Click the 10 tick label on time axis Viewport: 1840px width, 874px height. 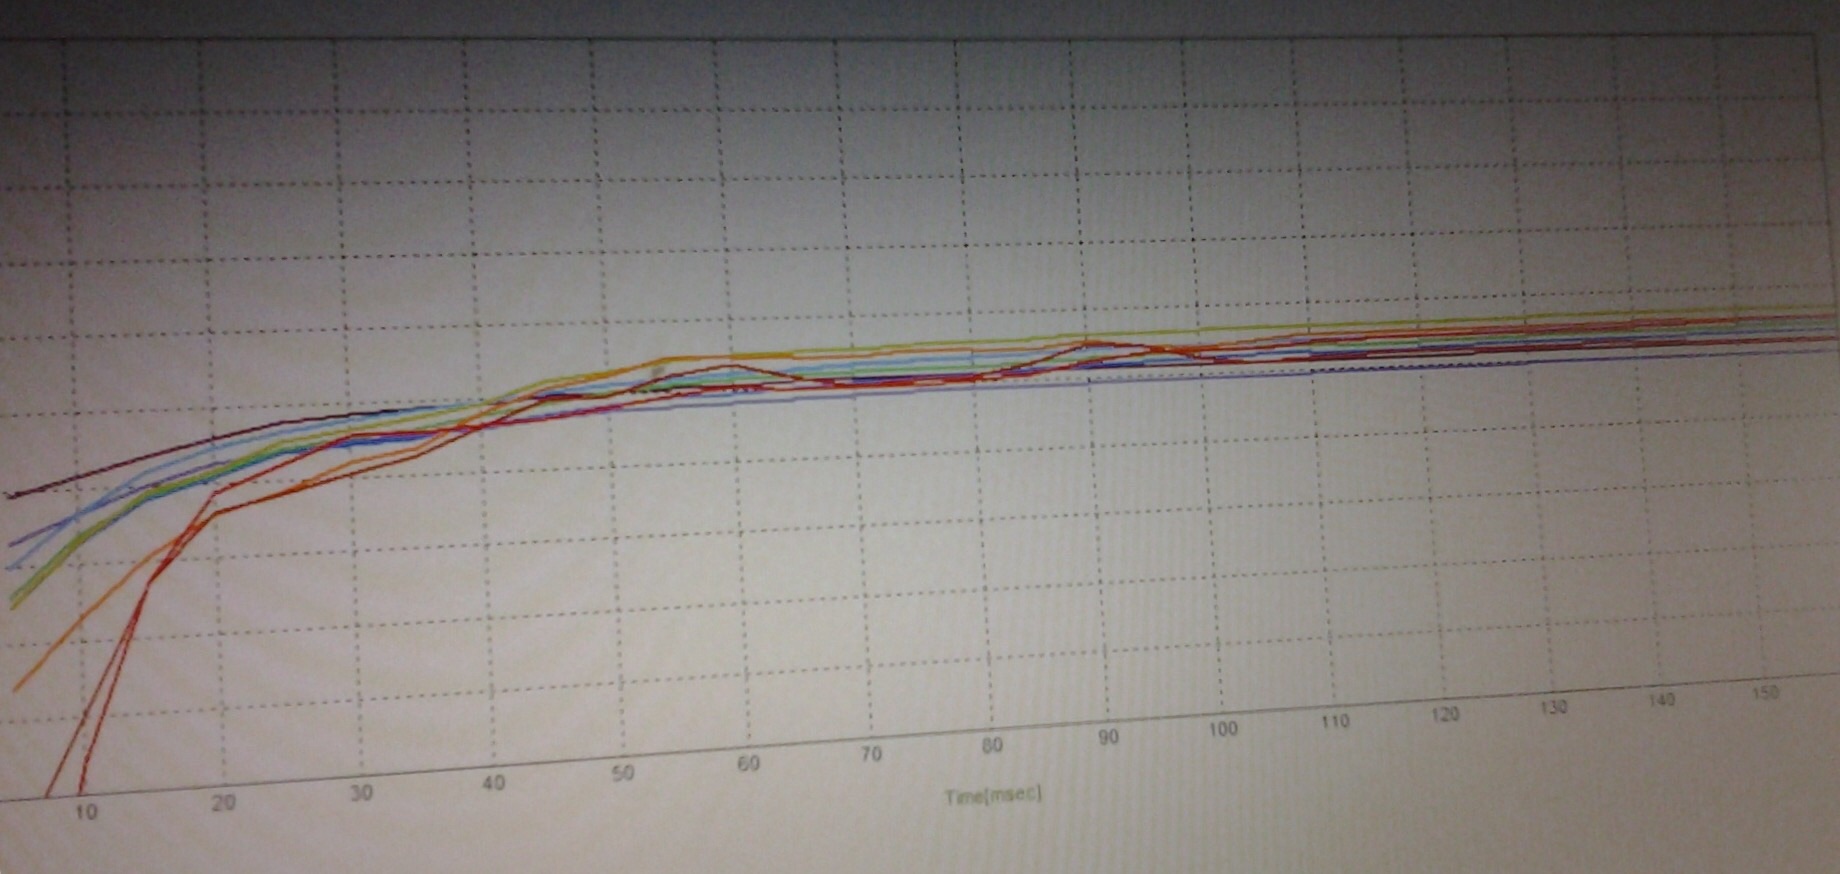tap(87, 812)
